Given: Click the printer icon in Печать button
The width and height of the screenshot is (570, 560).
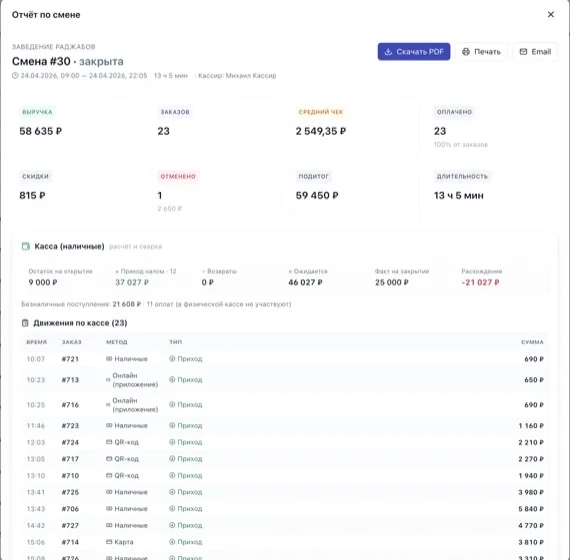Looking at the screenshot, I should [466, 52].
